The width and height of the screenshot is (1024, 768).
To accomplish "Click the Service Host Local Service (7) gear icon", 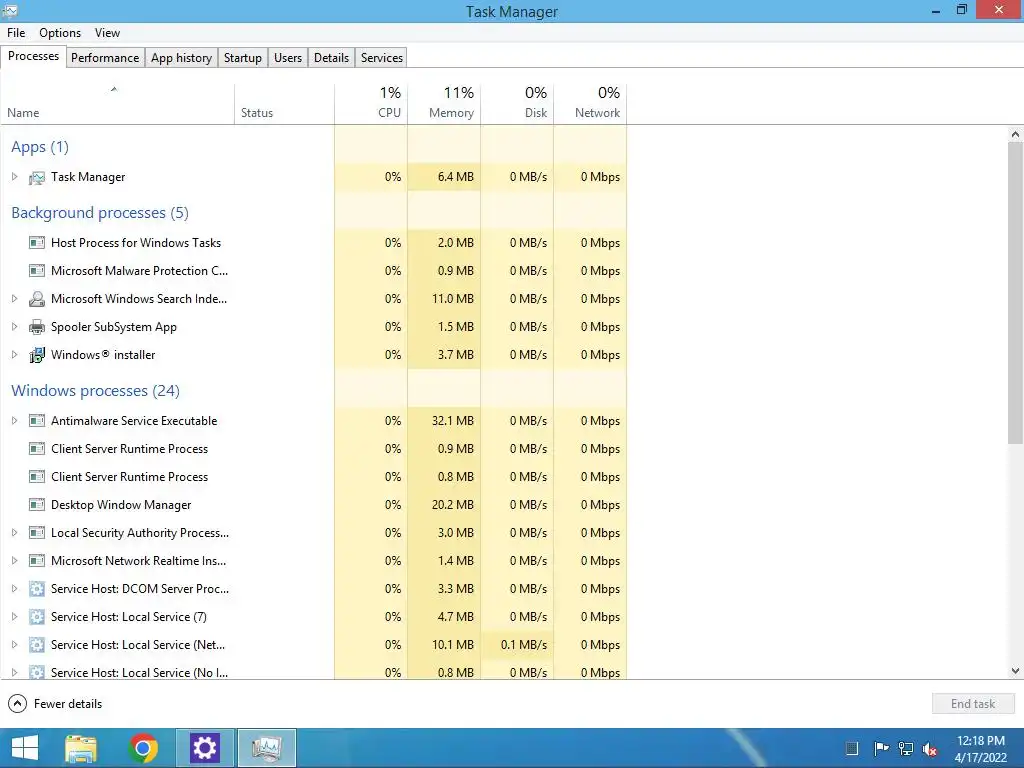I will [x=37, y=617].
